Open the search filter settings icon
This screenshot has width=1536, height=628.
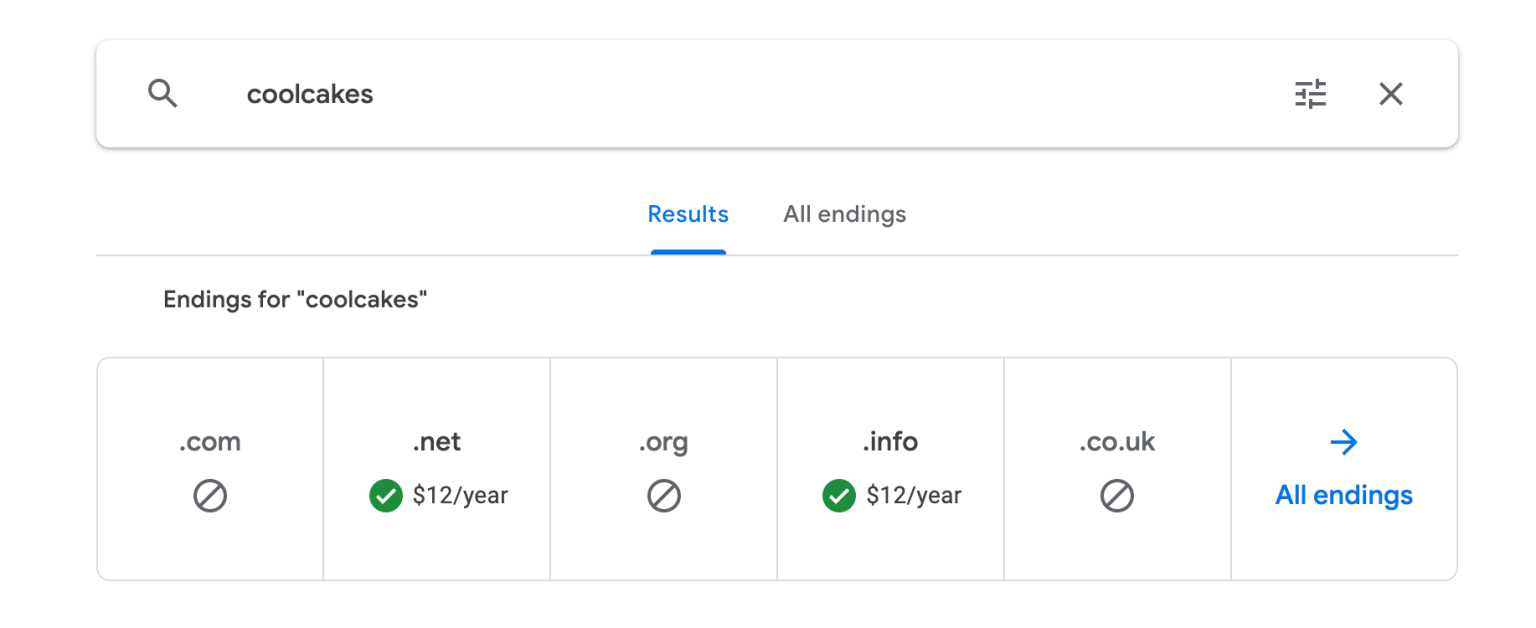[x=1310, y=94]
